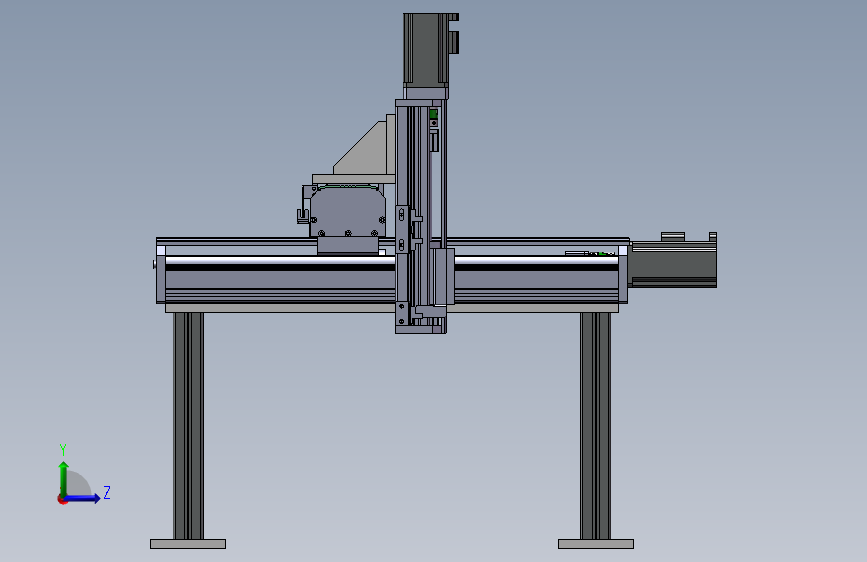
Task: Select the small green sensor on vertical axis
Action: (x=434, y=114)
